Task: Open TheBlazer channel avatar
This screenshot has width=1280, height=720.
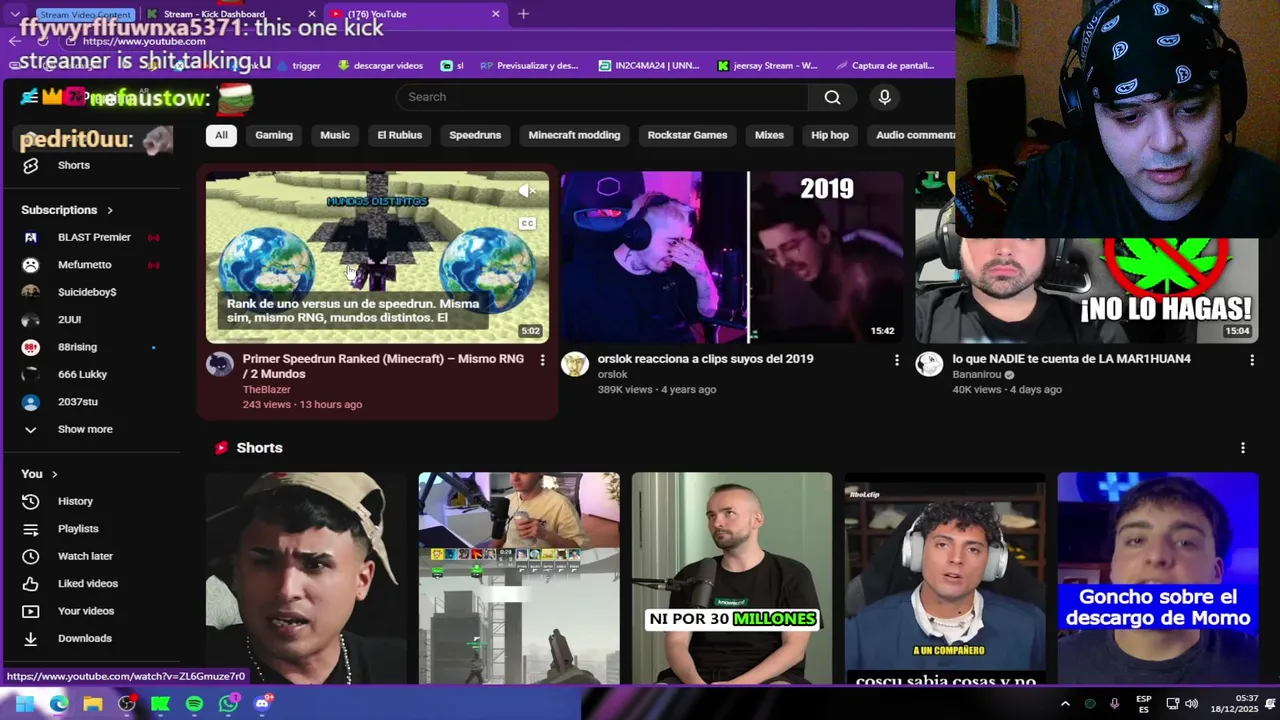Action: point(220,364)
